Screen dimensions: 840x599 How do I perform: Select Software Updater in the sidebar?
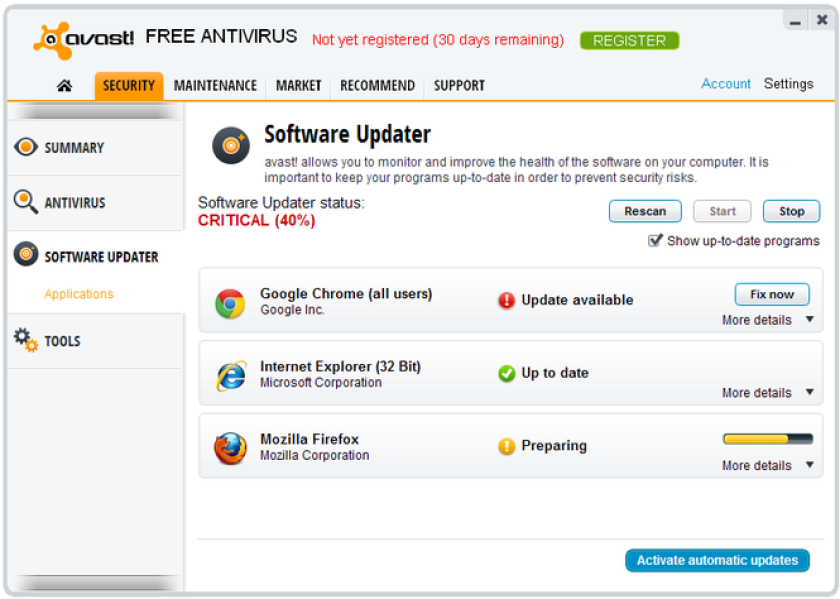[95, 257]
